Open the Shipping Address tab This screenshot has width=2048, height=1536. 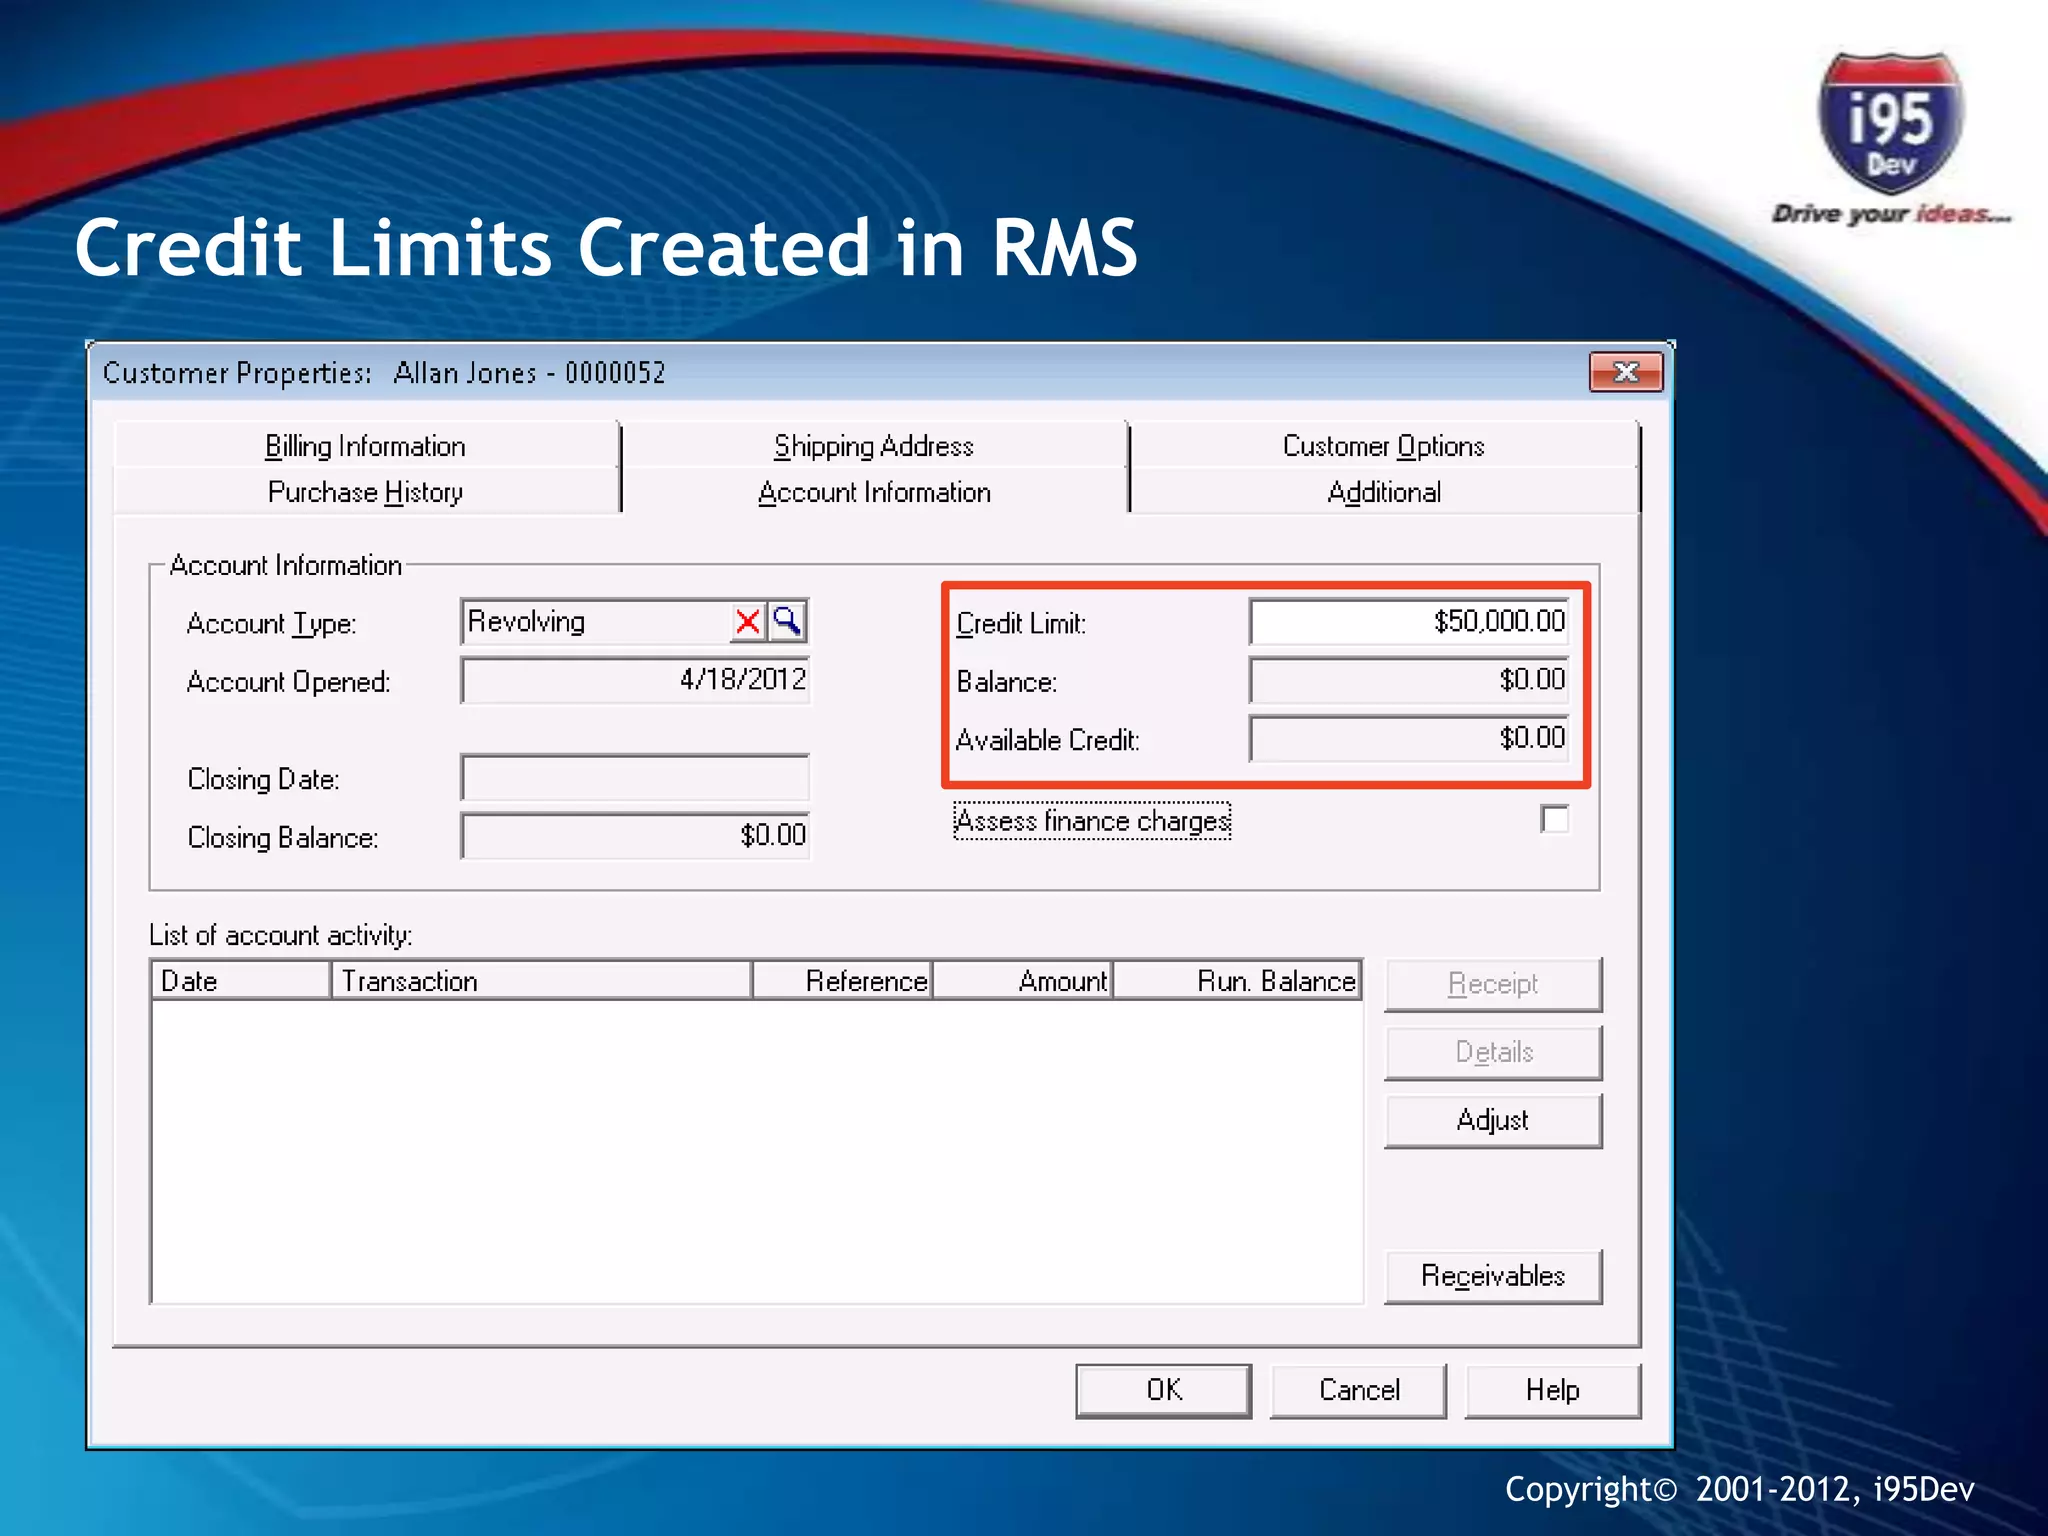(874, 446)
